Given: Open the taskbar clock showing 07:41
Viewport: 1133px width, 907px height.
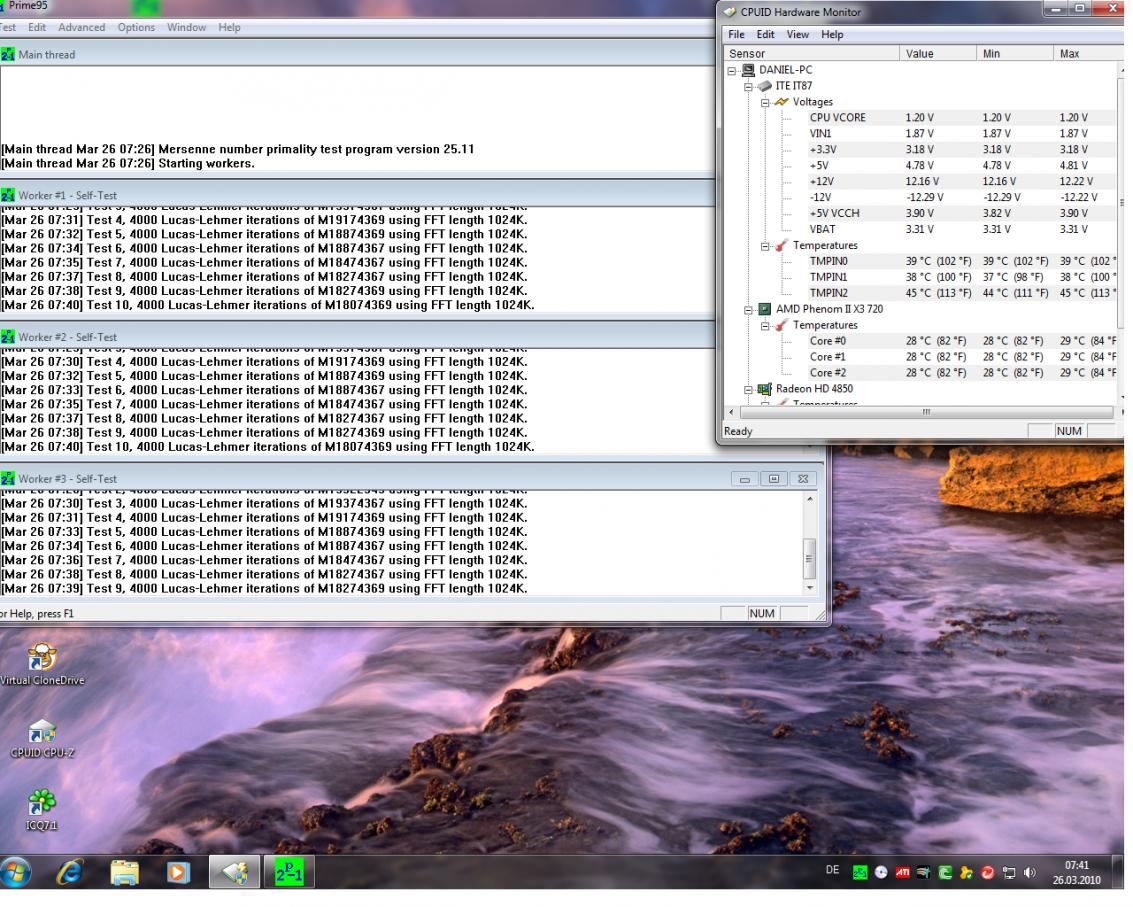Looking at the screenshot, I should (1077, 872).
